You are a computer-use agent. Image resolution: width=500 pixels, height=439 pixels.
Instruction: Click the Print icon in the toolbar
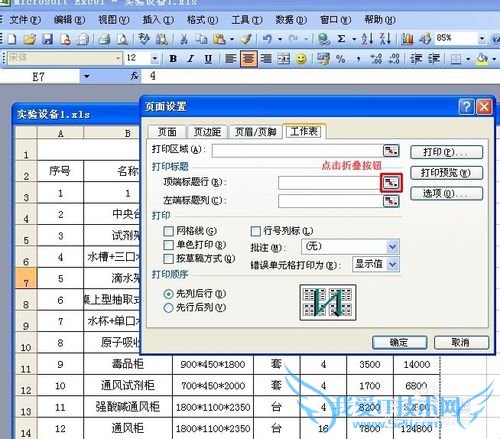104,39
